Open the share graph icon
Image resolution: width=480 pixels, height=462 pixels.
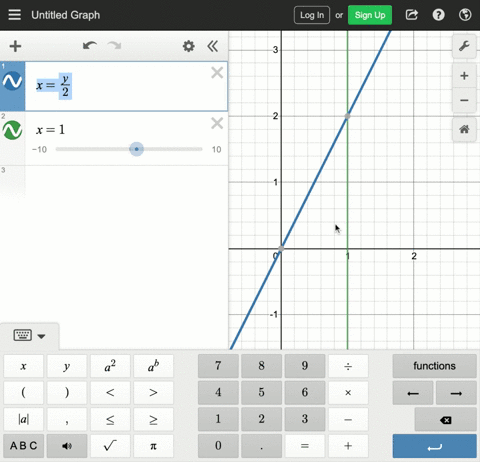pos(412,15)
